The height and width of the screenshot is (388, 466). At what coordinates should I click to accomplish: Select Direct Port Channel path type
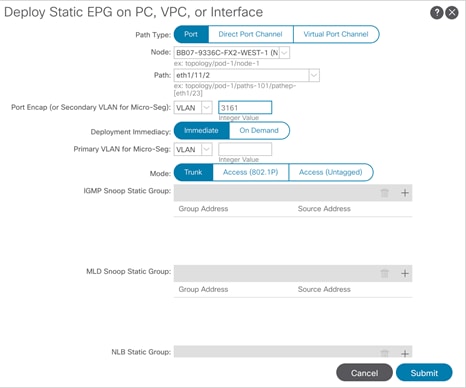pos(250,34)
